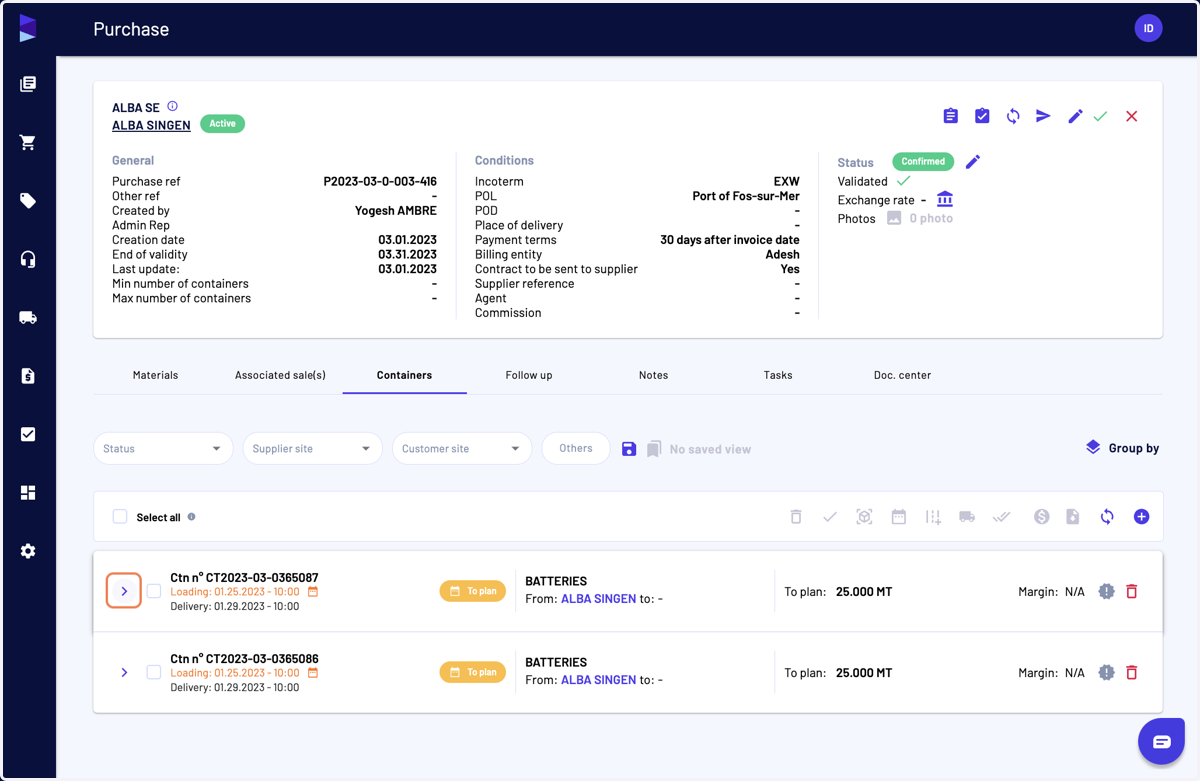Switch to the Tasks tab
Image resolution: width=1200 pixels, height=781 pixels.
point(778,375)
